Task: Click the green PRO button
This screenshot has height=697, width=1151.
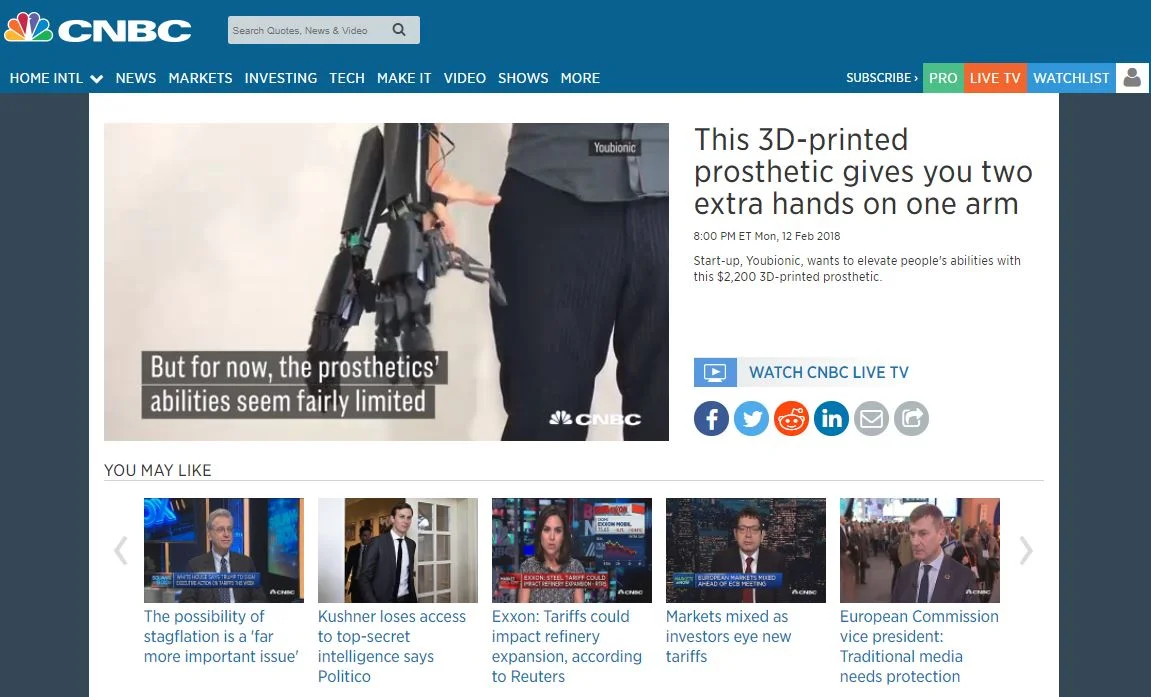Action: coord(943,78)
